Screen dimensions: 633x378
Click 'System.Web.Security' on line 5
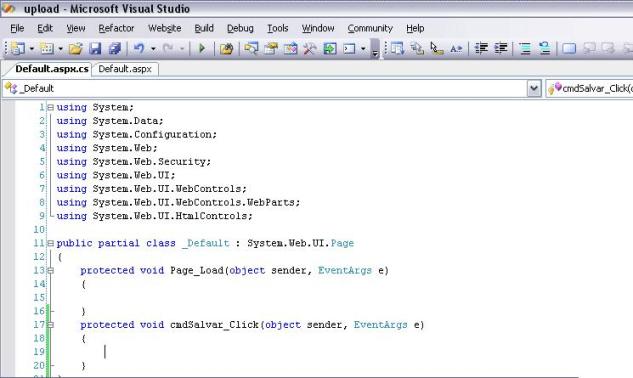coord(149,162)
